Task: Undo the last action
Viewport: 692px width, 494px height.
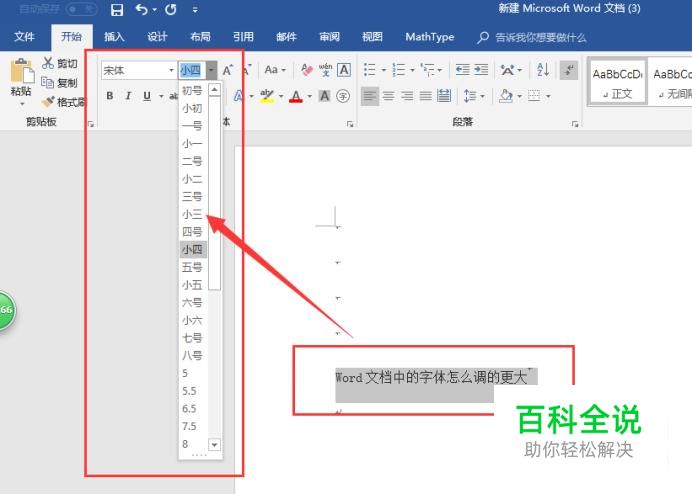Action: click(x=142, y=9)
